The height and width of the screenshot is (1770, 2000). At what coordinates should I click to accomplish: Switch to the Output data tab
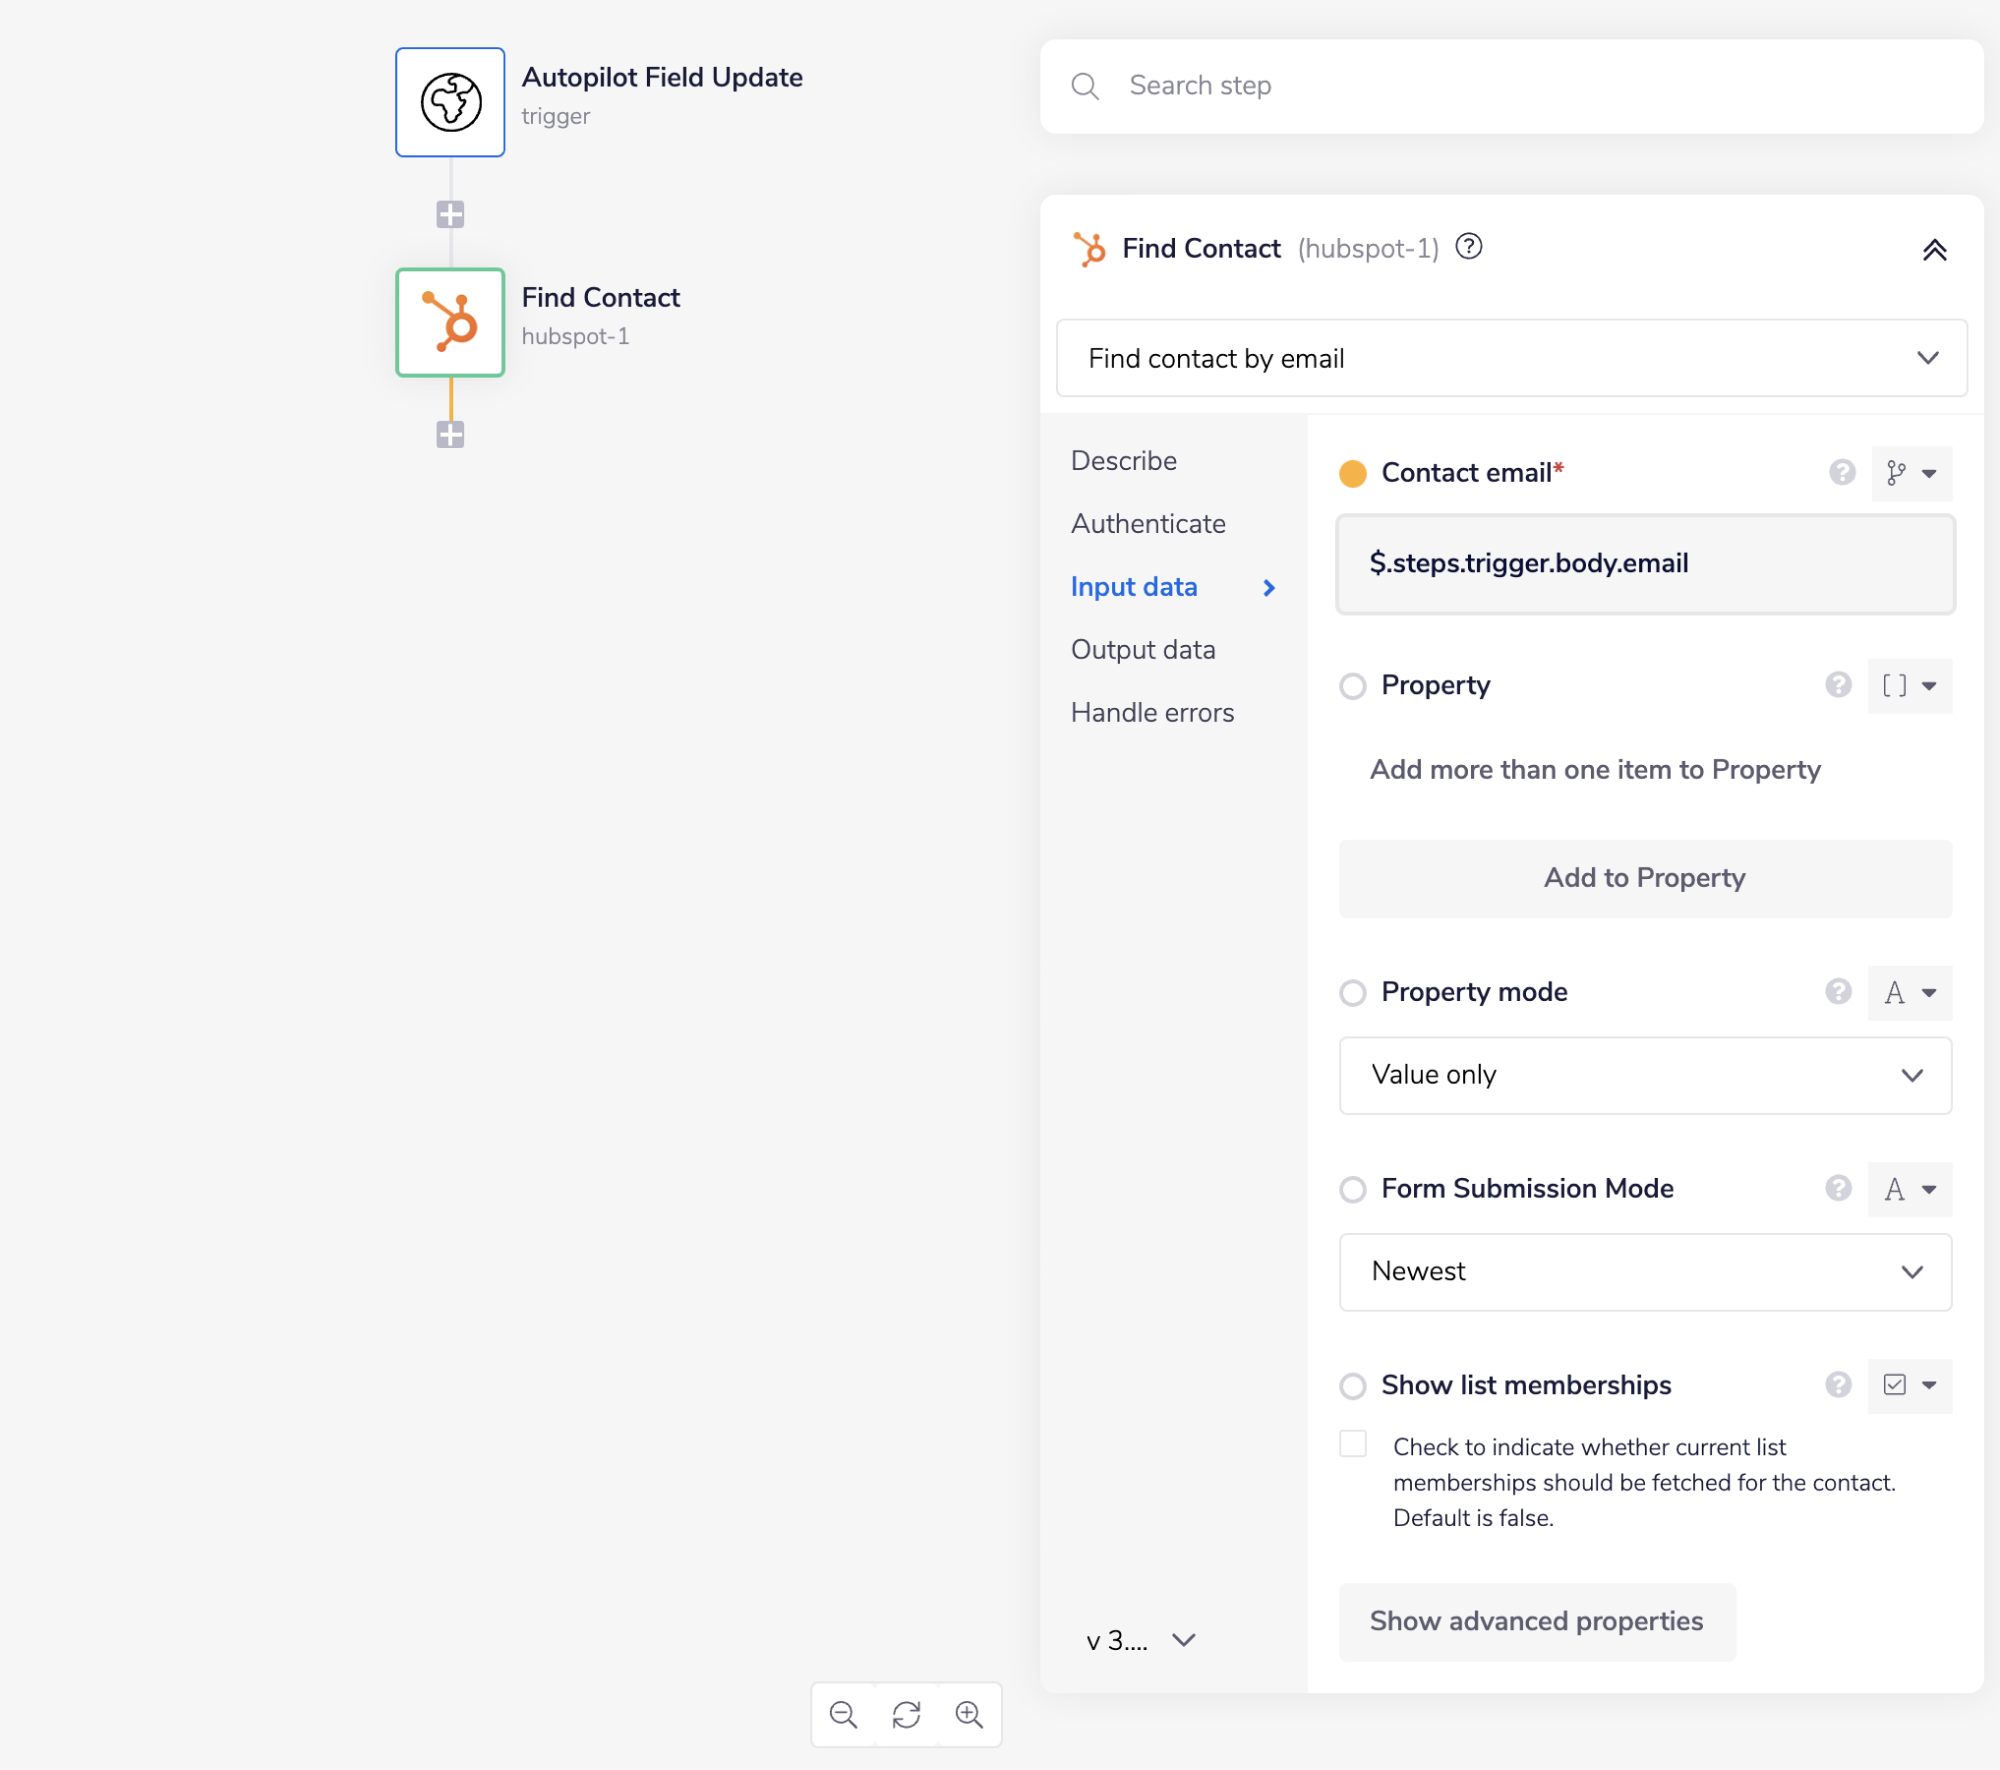click(x=1143, y=650)
